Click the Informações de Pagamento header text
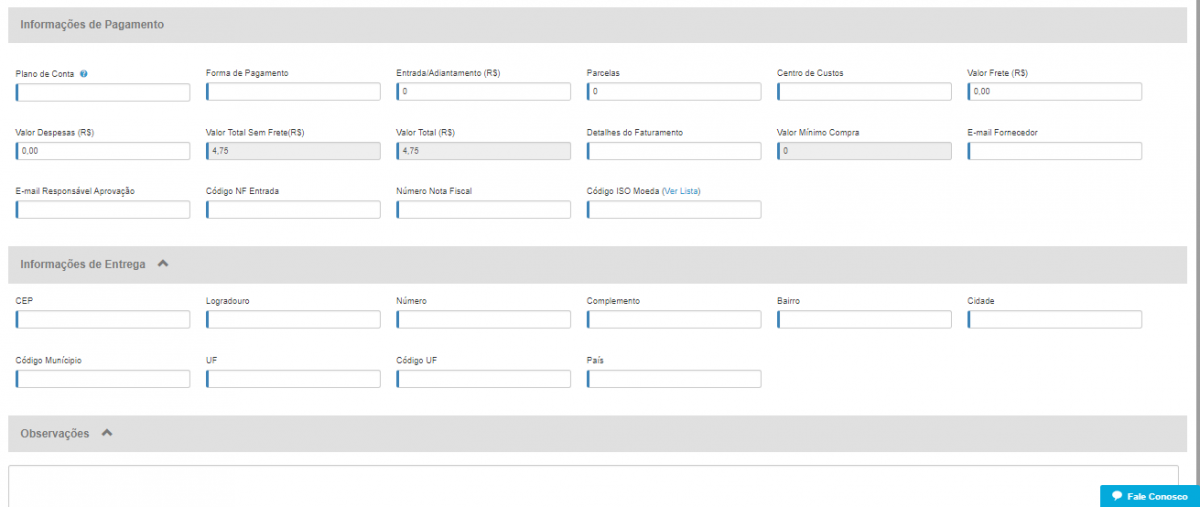Screen dimensions: 1200x507 click(92, 24)
